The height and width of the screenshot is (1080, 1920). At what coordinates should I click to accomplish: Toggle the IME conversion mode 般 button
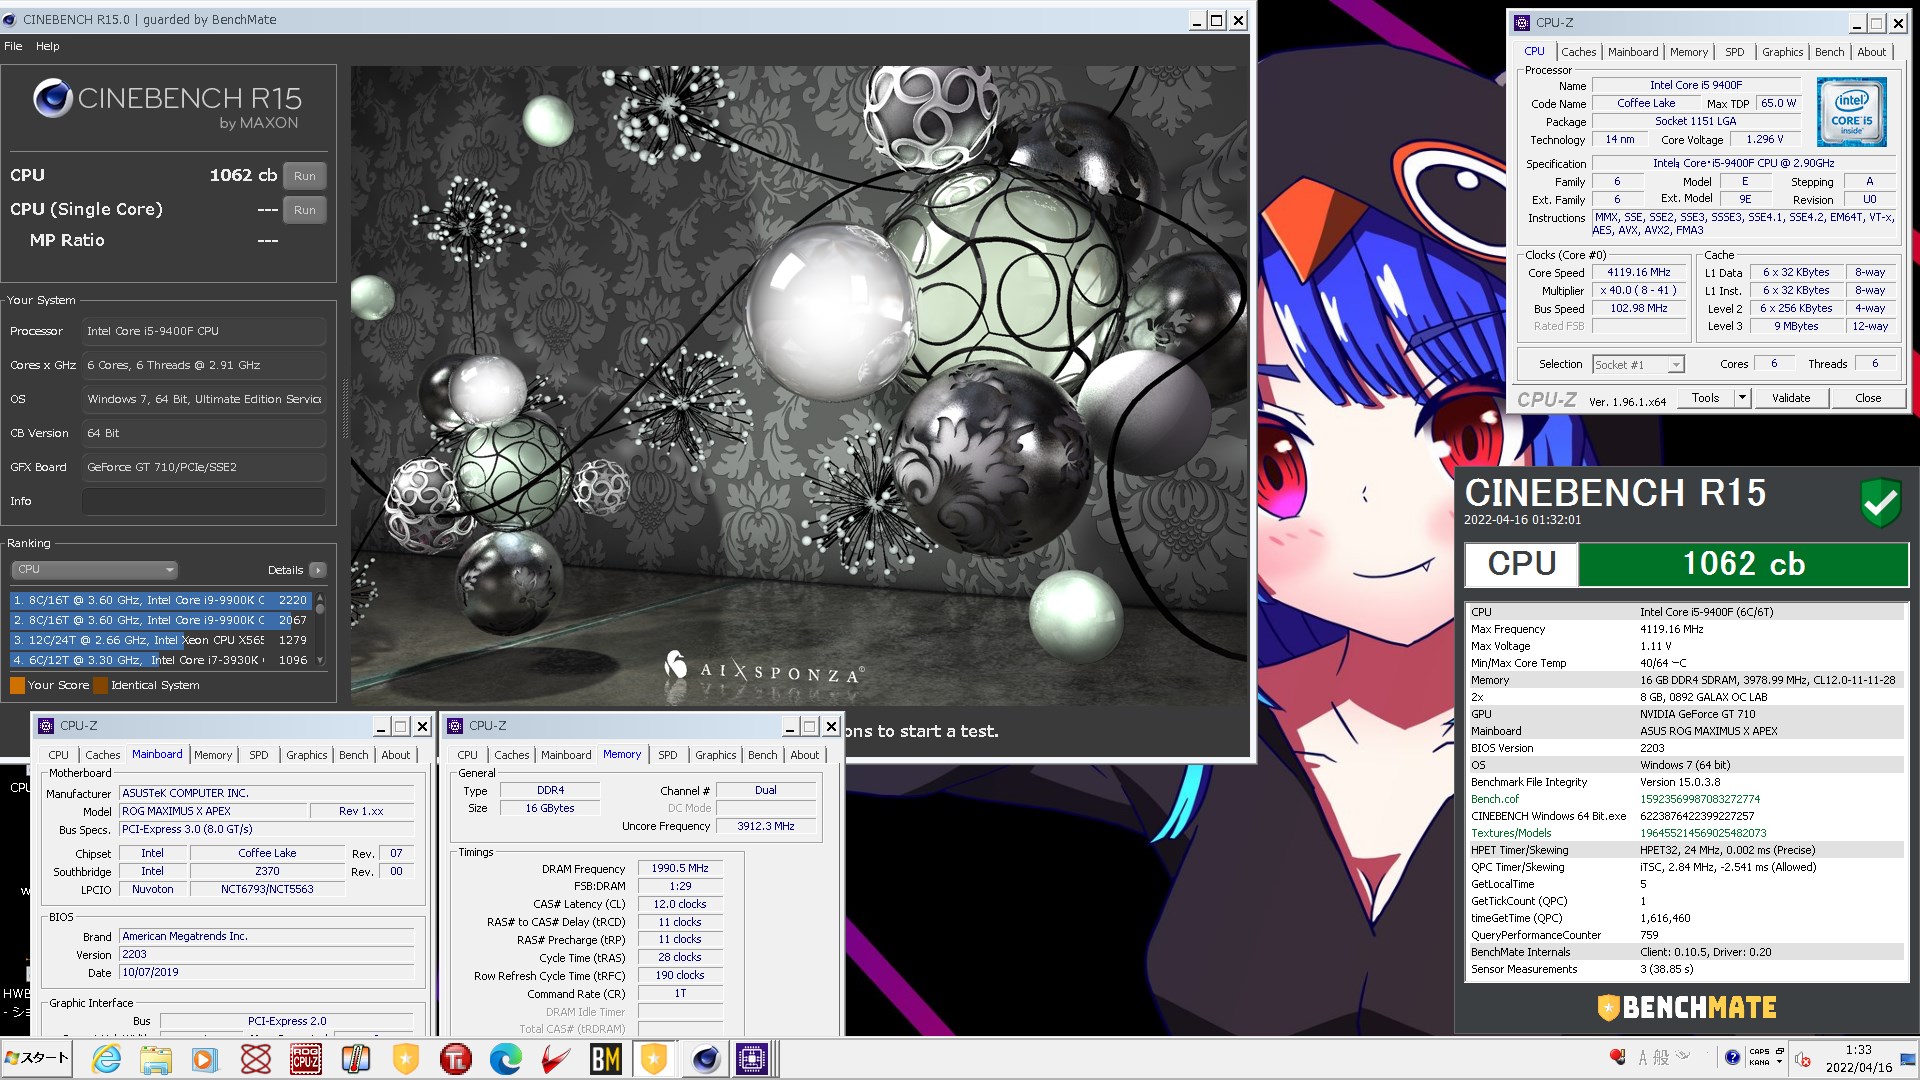[1661, 1057]
